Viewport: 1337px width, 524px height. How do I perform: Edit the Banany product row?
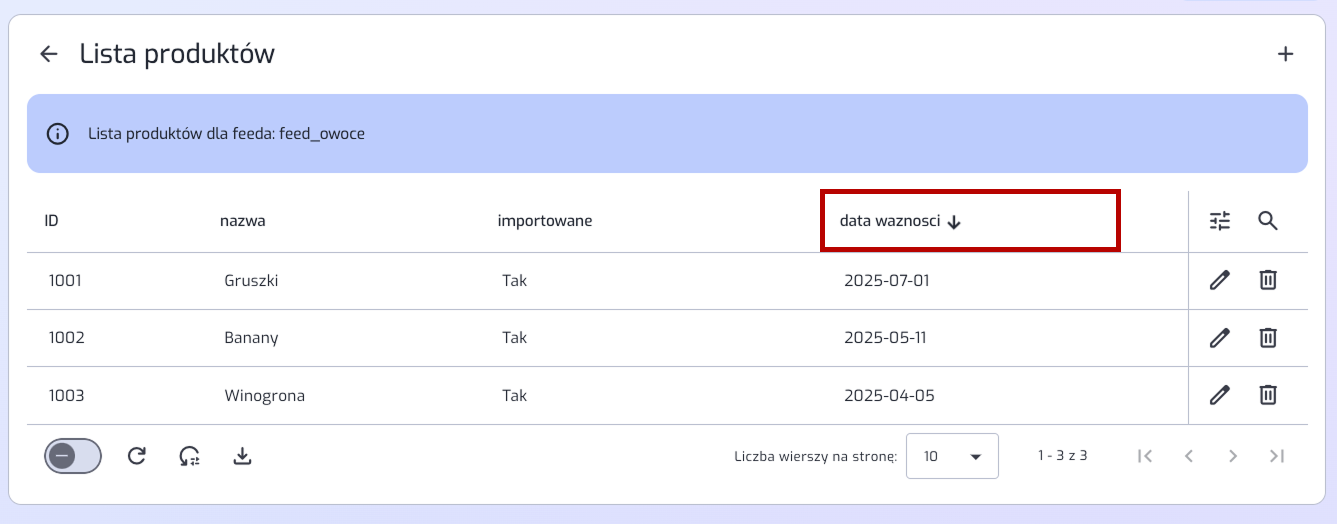1219,338
